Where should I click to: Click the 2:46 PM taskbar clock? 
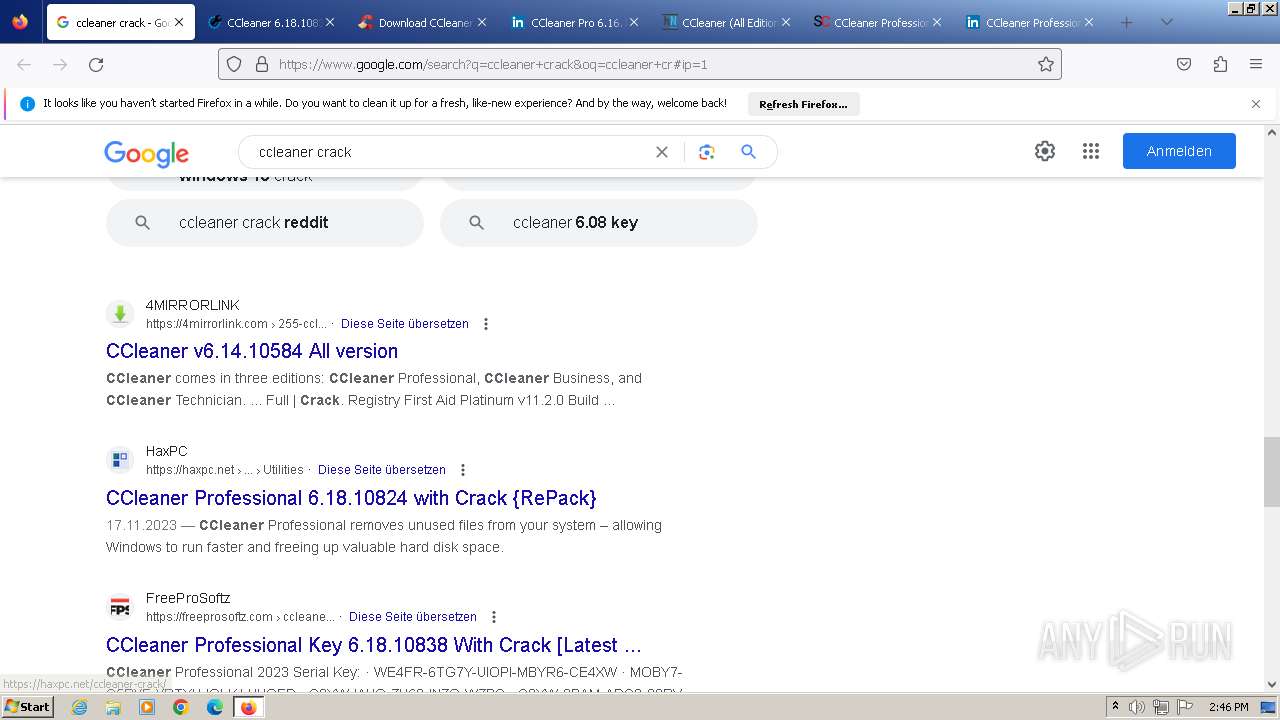coord(1228,707)
